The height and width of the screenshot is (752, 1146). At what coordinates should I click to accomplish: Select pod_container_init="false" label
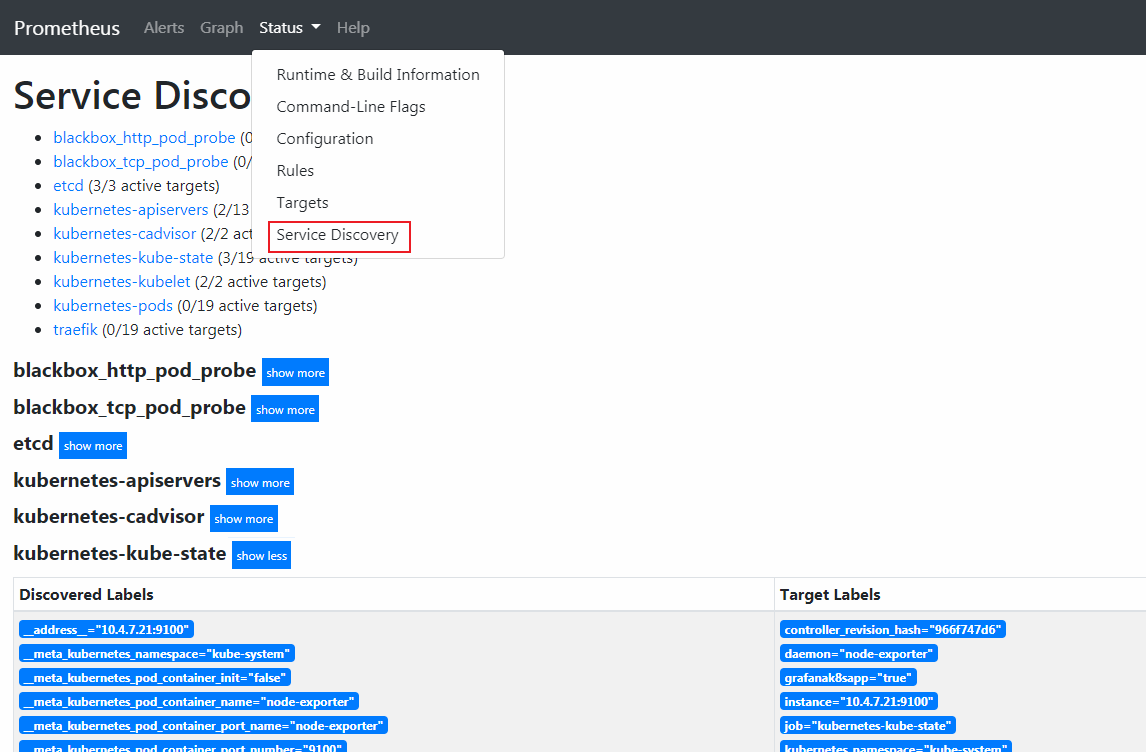click(x=155, y=677)
